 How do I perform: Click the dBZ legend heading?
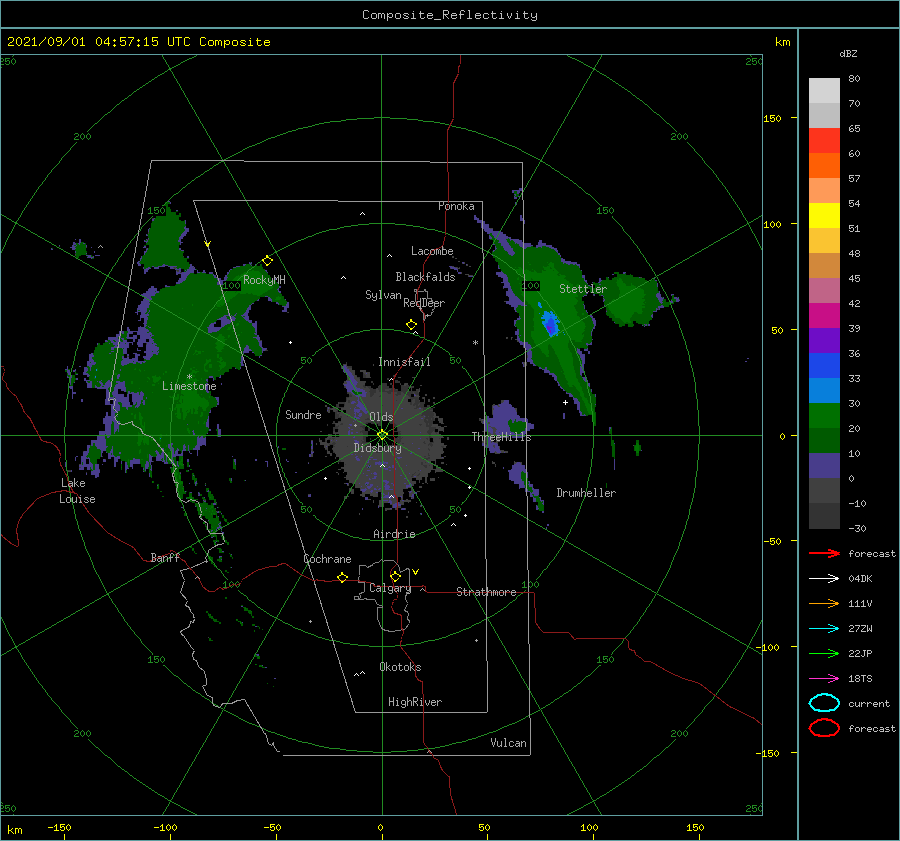coord(848,53)
